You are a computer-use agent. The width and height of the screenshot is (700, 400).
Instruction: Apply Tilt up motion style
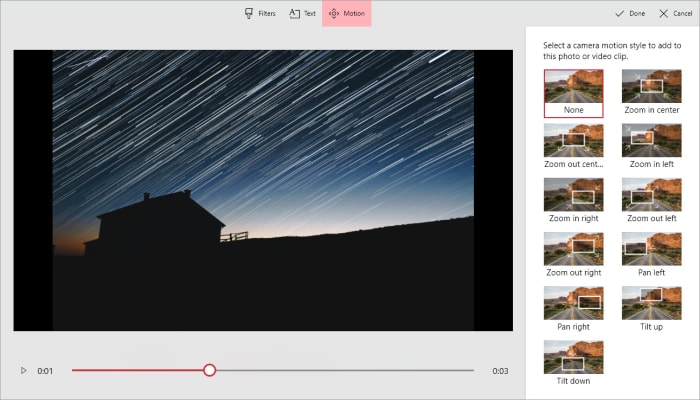(652, 309)
